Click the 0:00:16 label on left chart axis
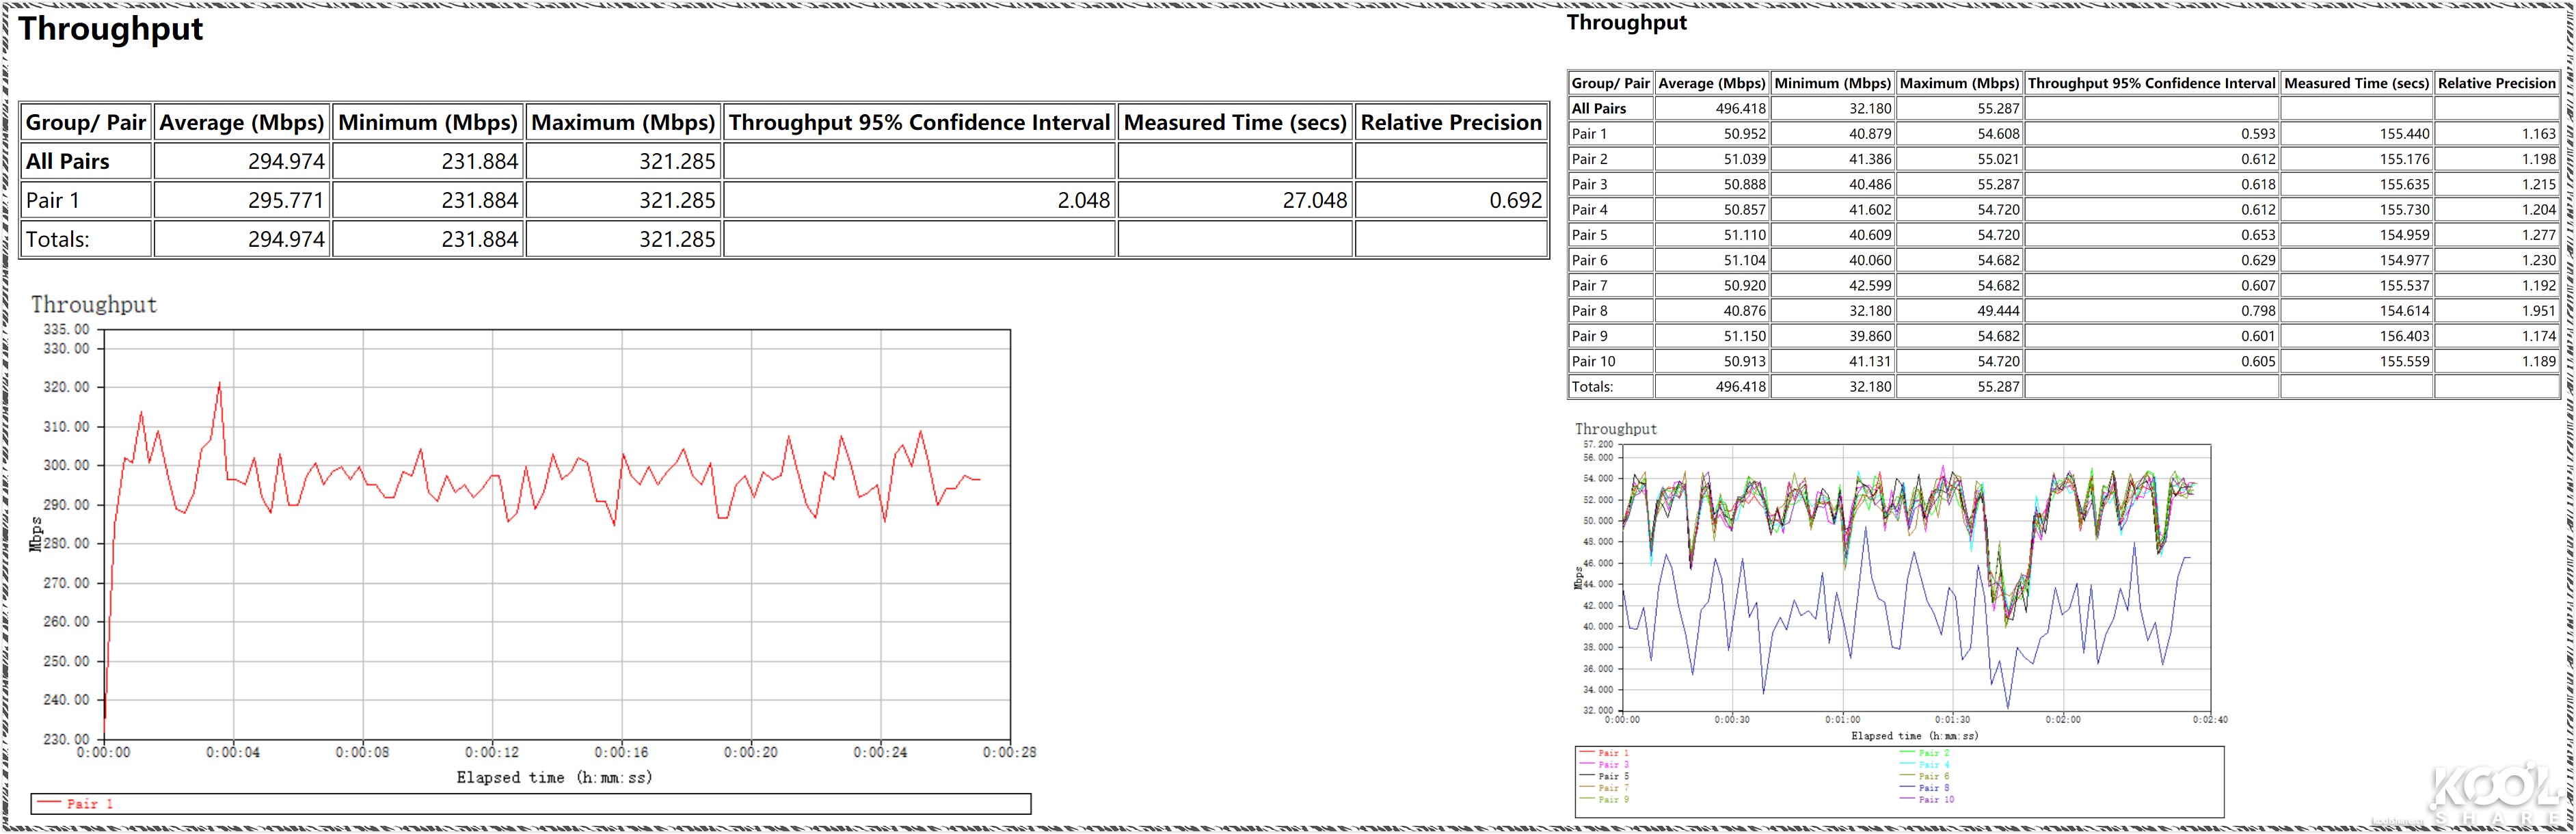 622,753
